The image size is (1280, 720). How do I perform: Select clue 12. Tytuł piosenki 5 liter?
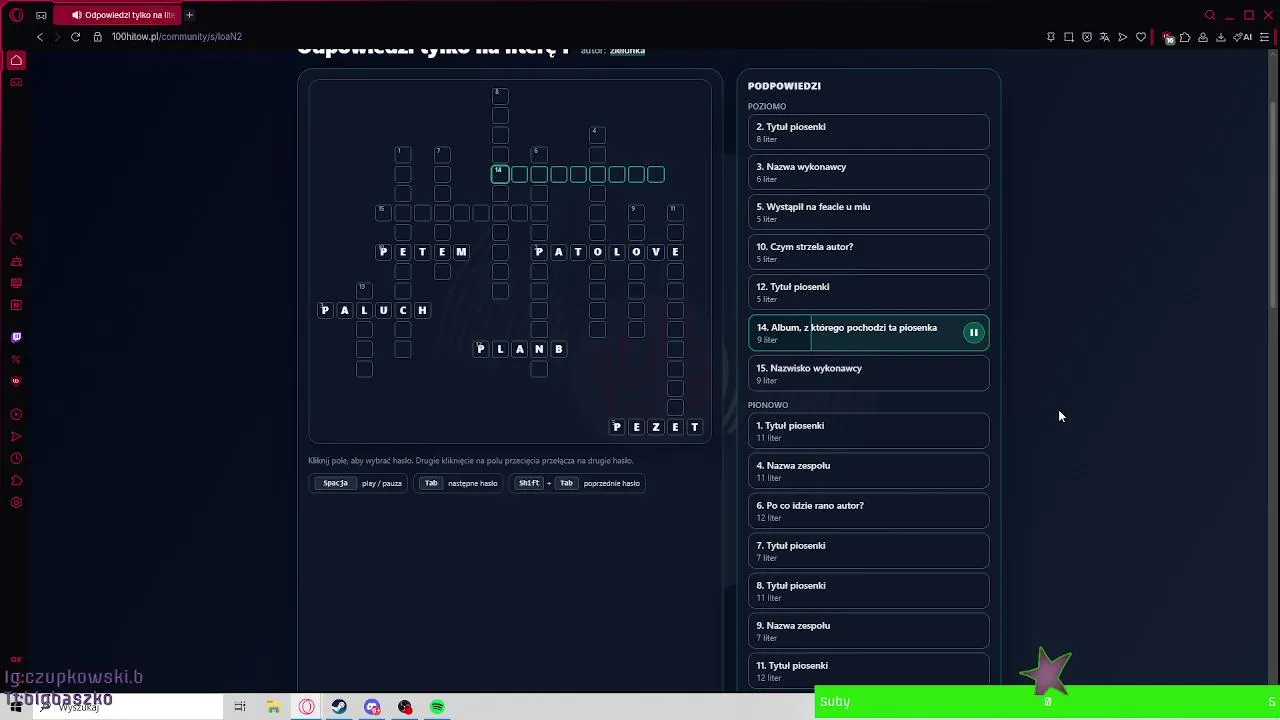tap(868, 292)
